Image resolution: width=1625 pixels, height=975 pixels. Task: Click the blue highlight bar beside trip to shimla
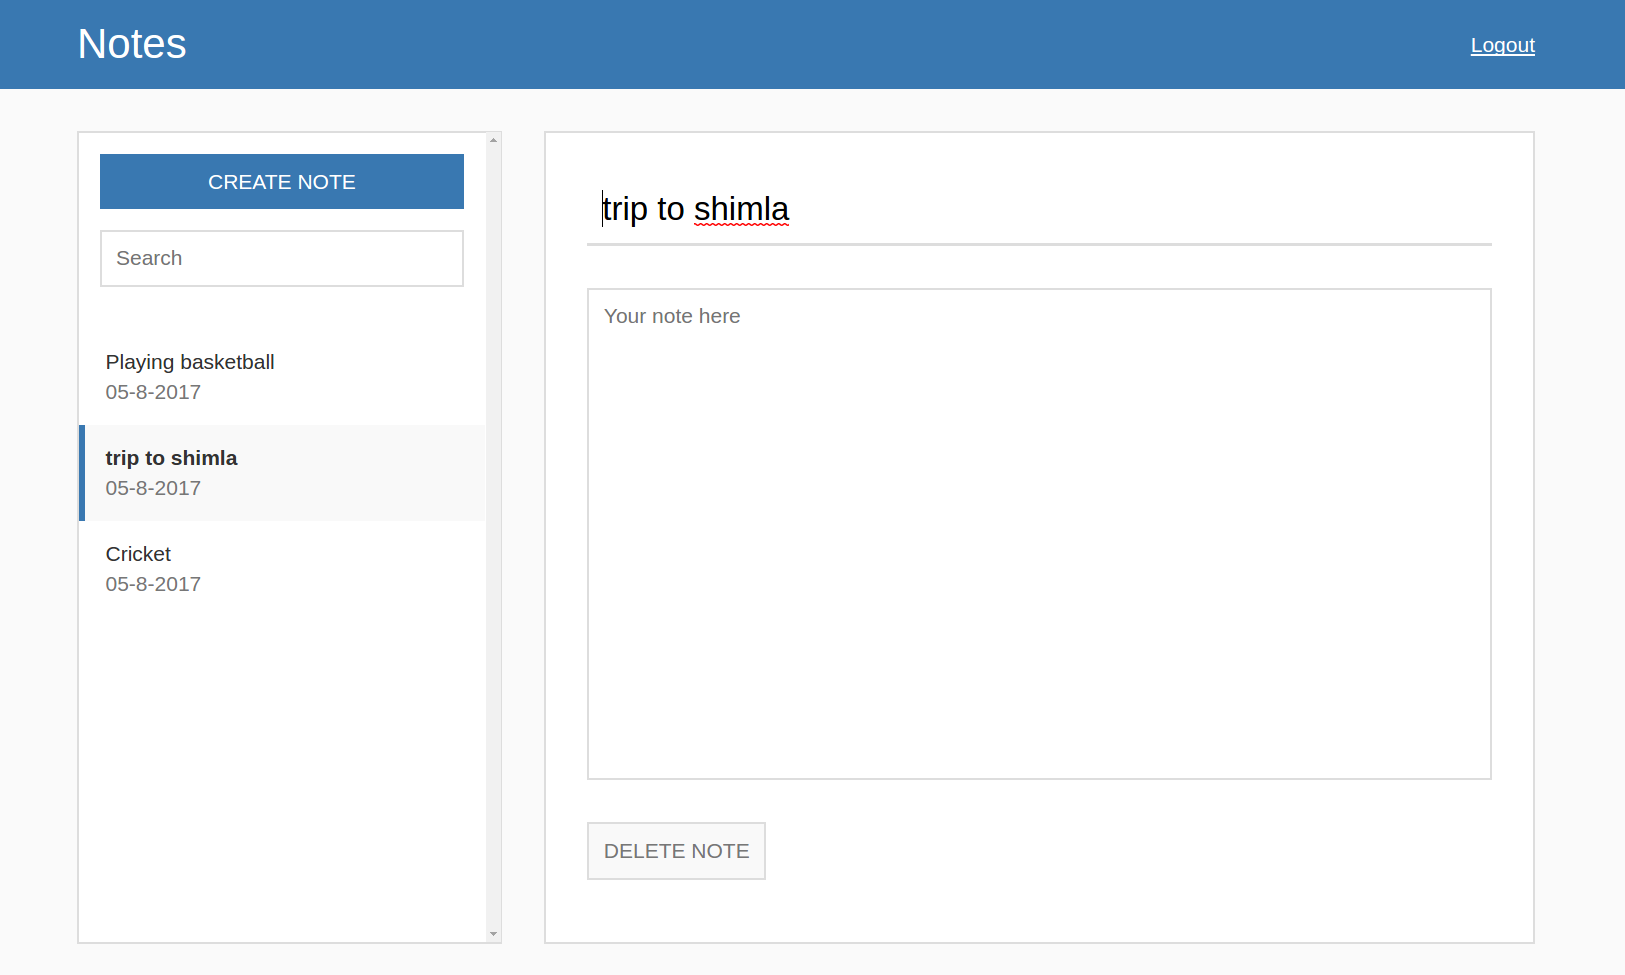[82, 473]
